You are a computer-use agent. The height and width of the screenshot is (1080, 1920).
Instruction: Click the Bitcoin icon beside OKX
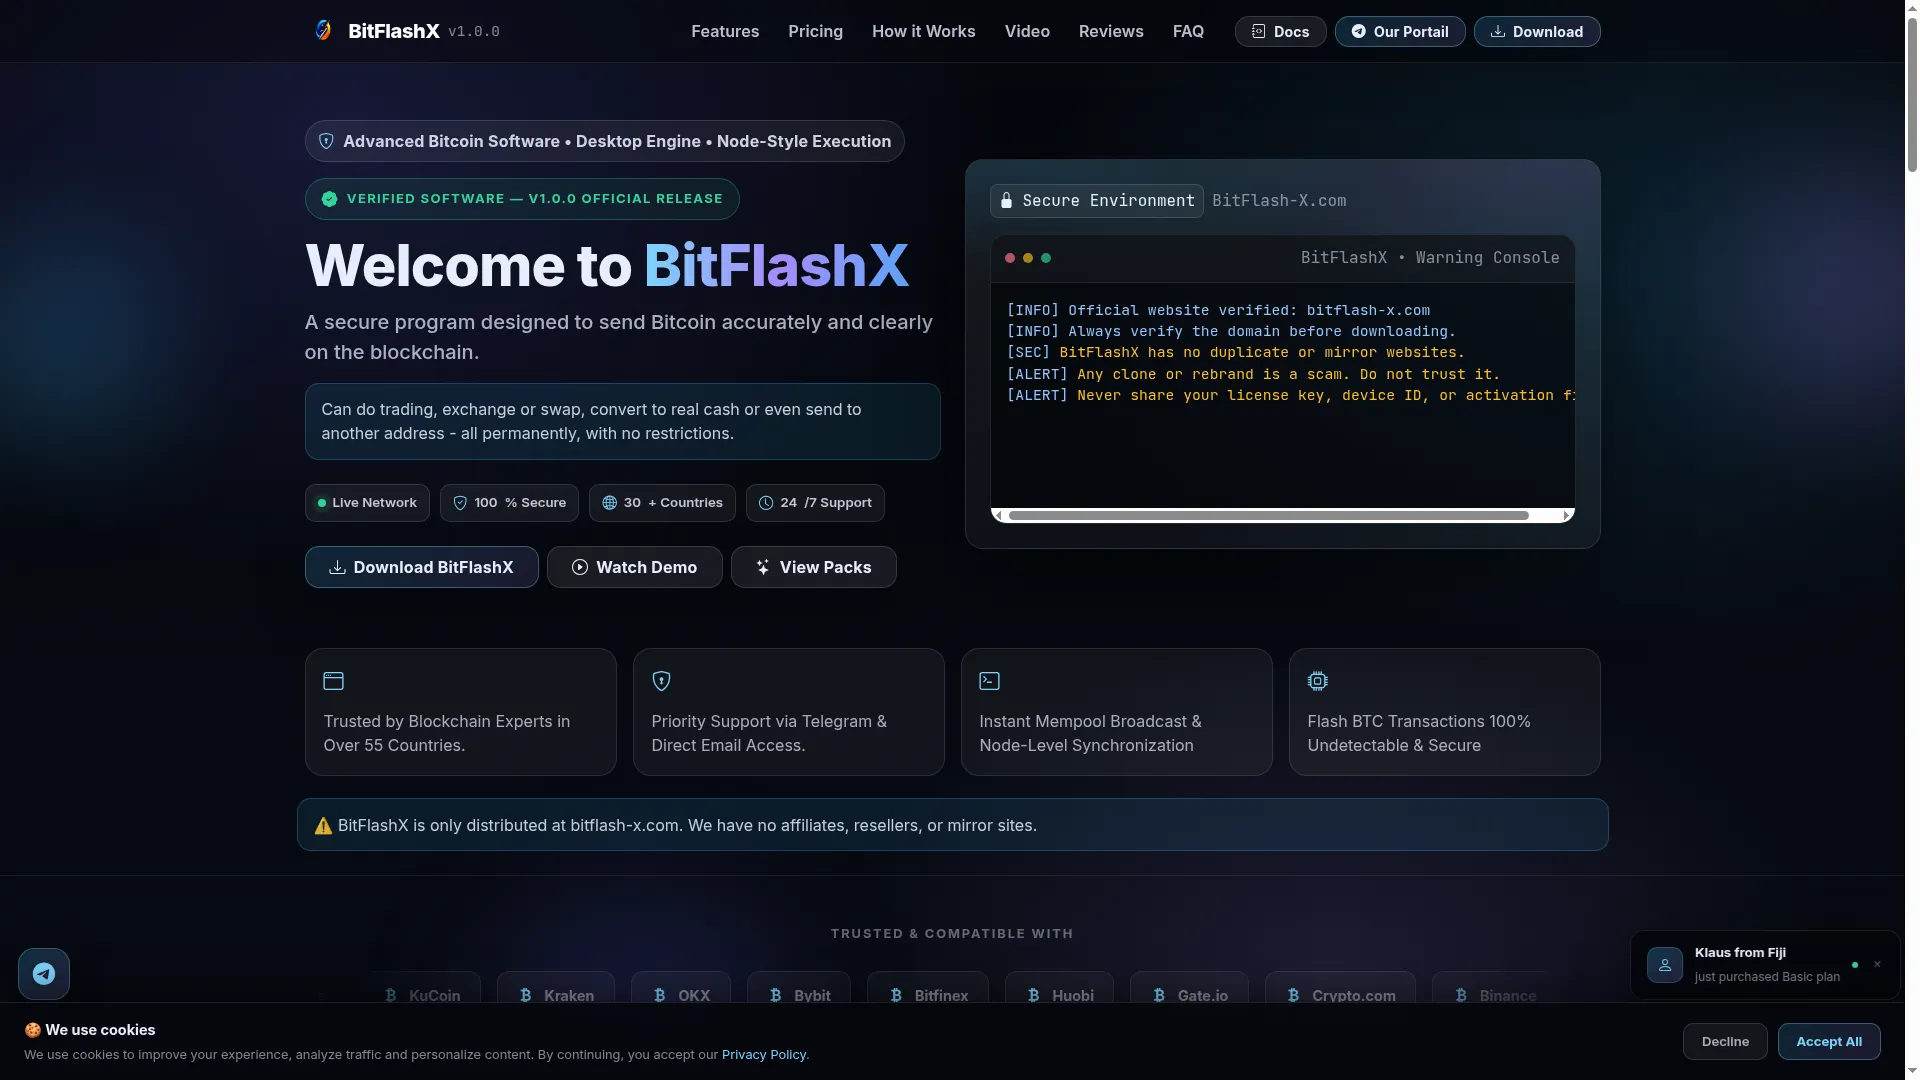(659, 996)
